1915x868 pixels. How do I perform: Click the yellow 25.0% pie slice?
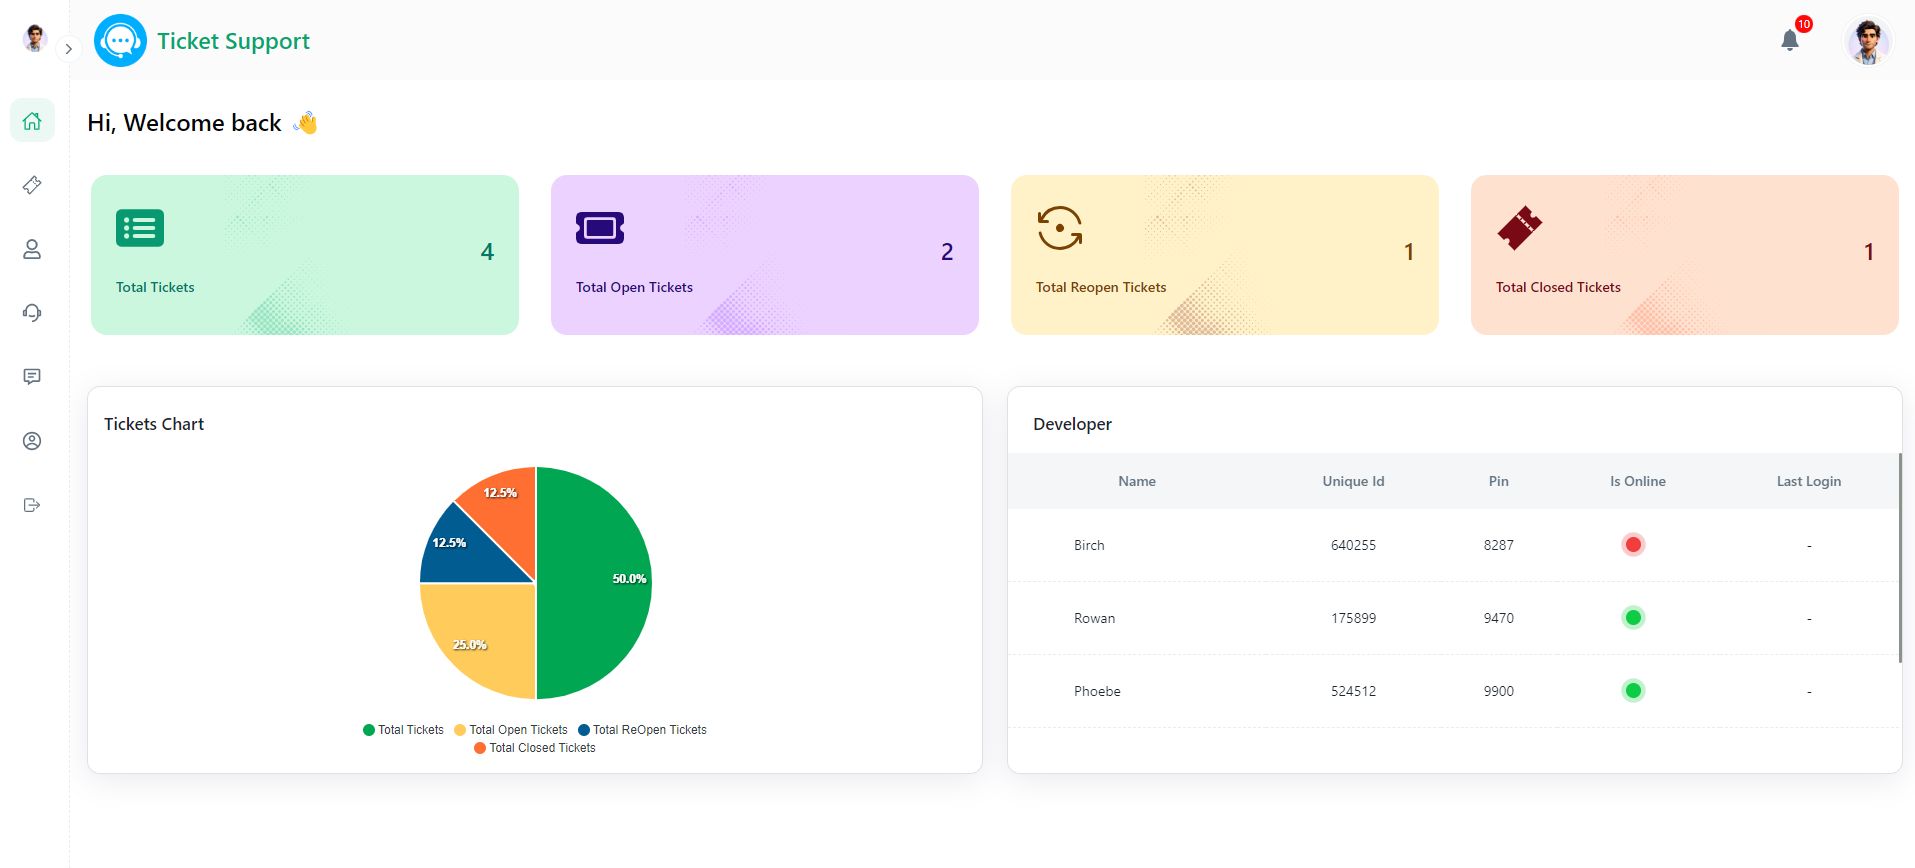point(488,630)
